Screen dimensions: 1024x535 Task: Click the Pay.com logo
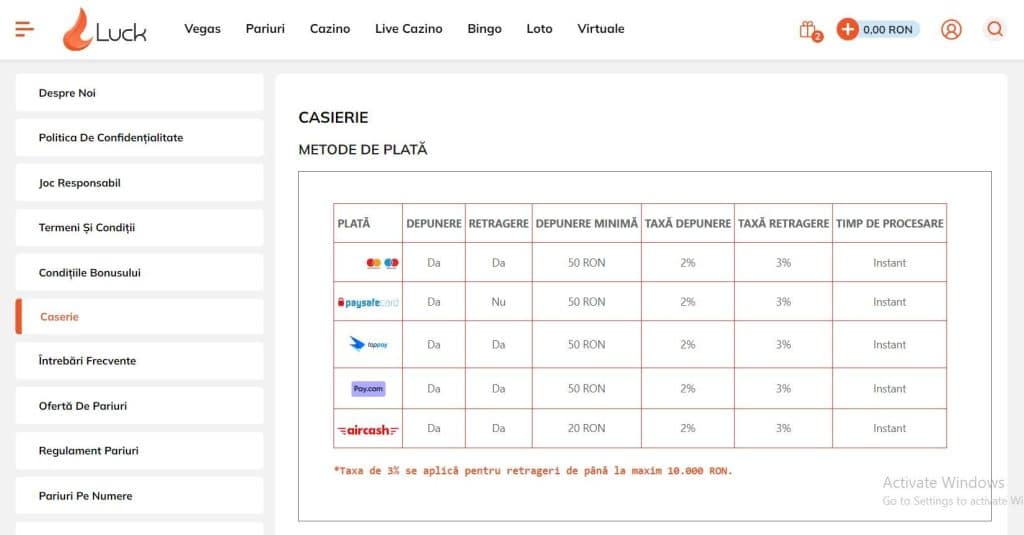368,389
